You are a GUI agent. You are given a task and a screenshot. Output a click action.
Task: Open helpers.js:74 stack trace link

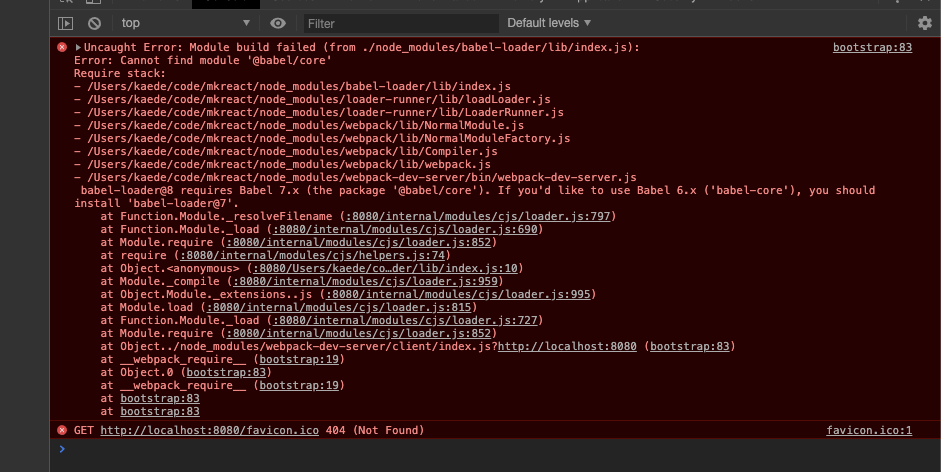(x=312, y=255)
